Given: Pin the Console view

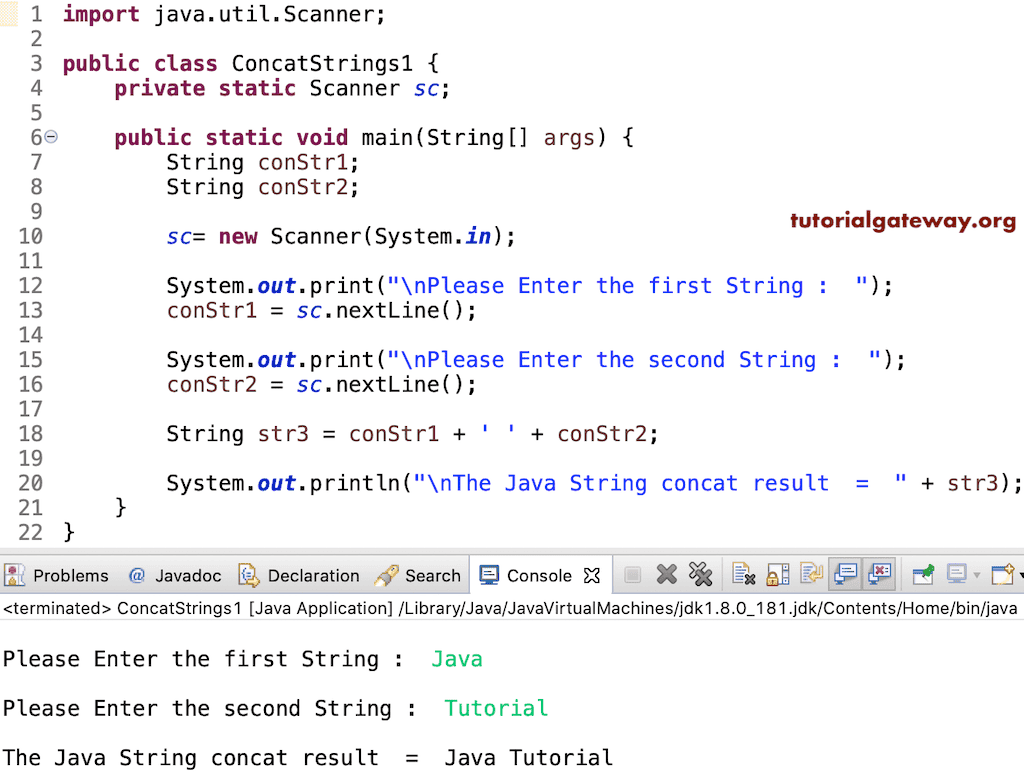Looking at the screenshot, I should click(x=922, y=575).
